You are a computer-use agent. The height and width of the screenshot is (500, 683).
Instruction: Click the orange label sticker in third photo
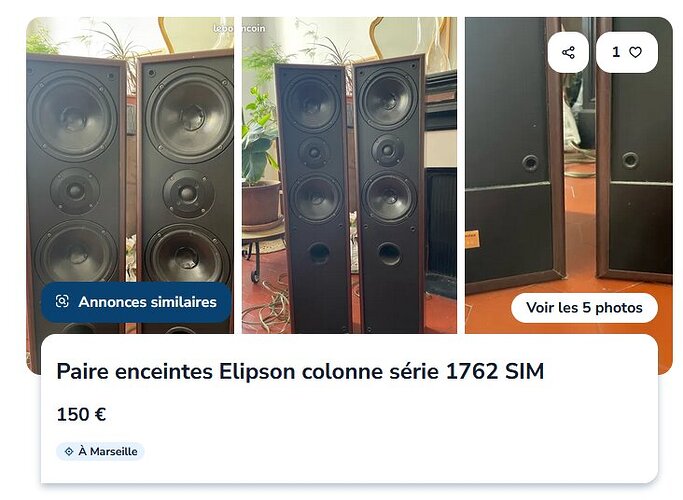(x=472, y=240)
